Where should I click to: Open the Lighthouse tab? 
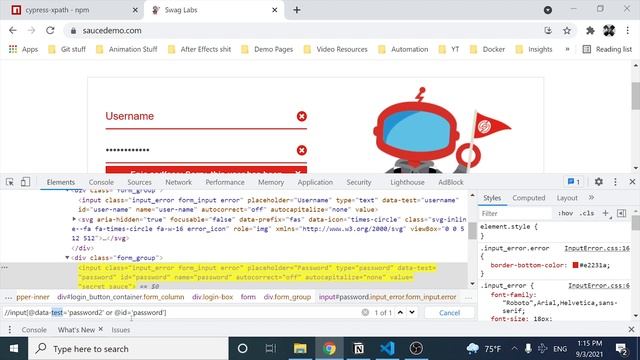click(x=407, y=182)
